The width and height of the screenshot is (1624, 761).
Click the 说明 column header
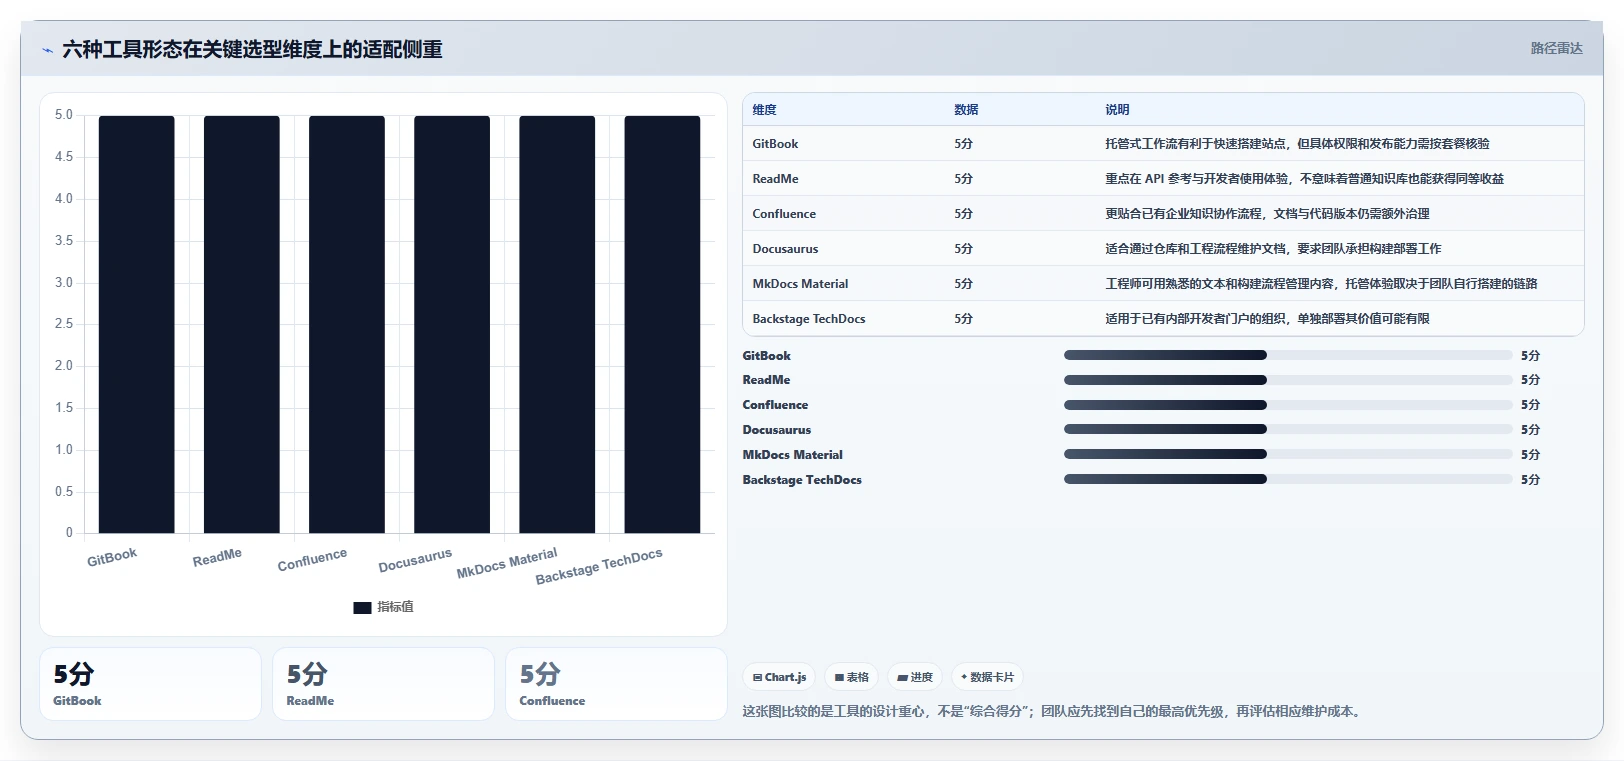(1117, 110)
